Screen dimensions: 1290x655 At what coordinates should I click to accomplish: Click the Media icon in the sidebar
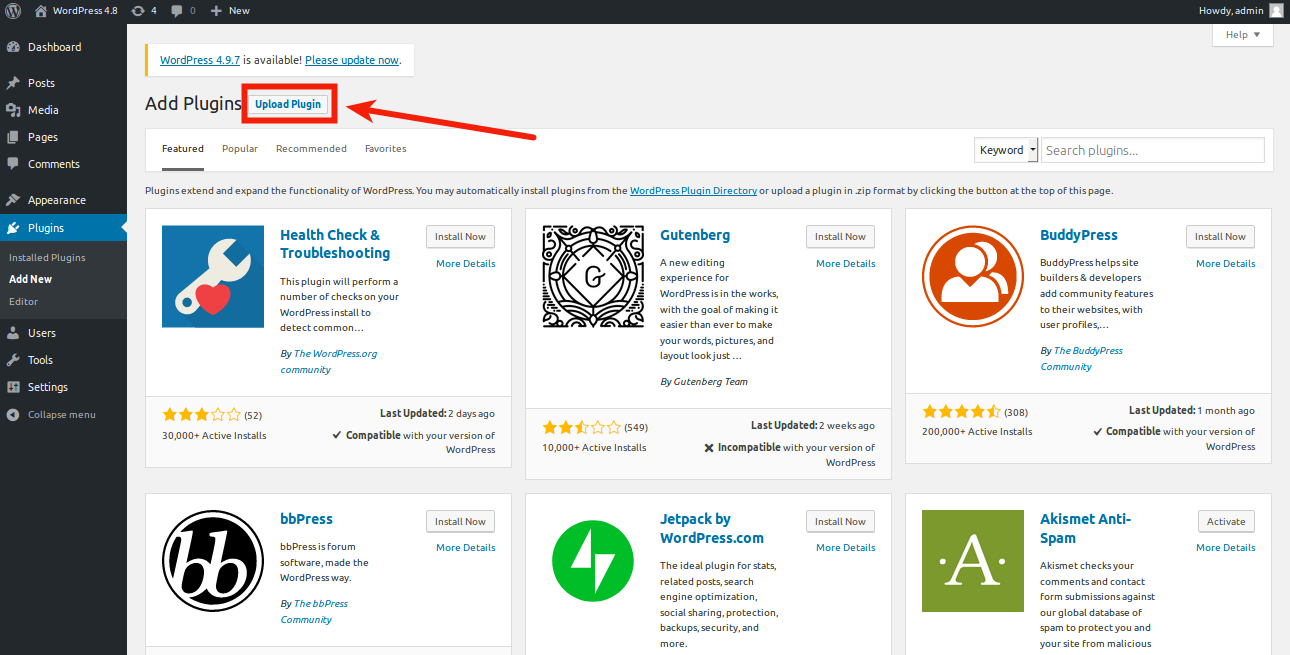(x=13, y=110)
